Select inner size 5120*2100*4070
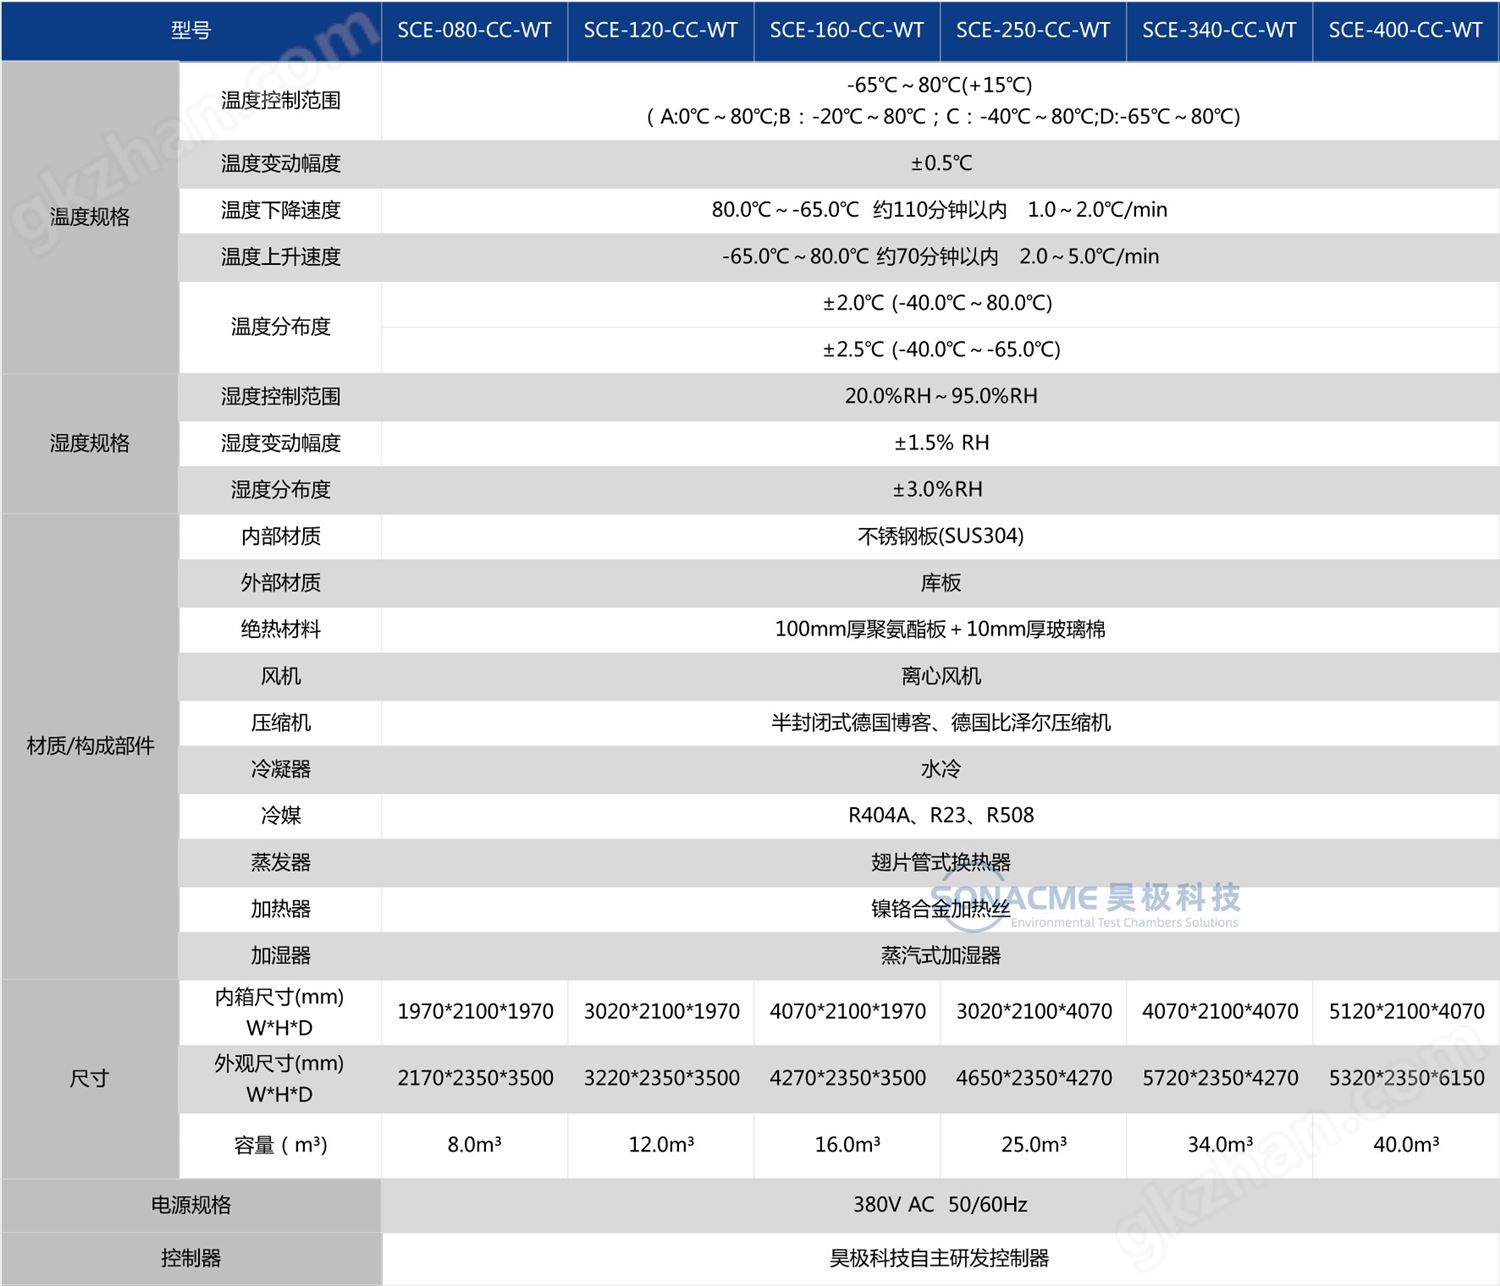 pyautogui.click(x=1406, y=1012)
